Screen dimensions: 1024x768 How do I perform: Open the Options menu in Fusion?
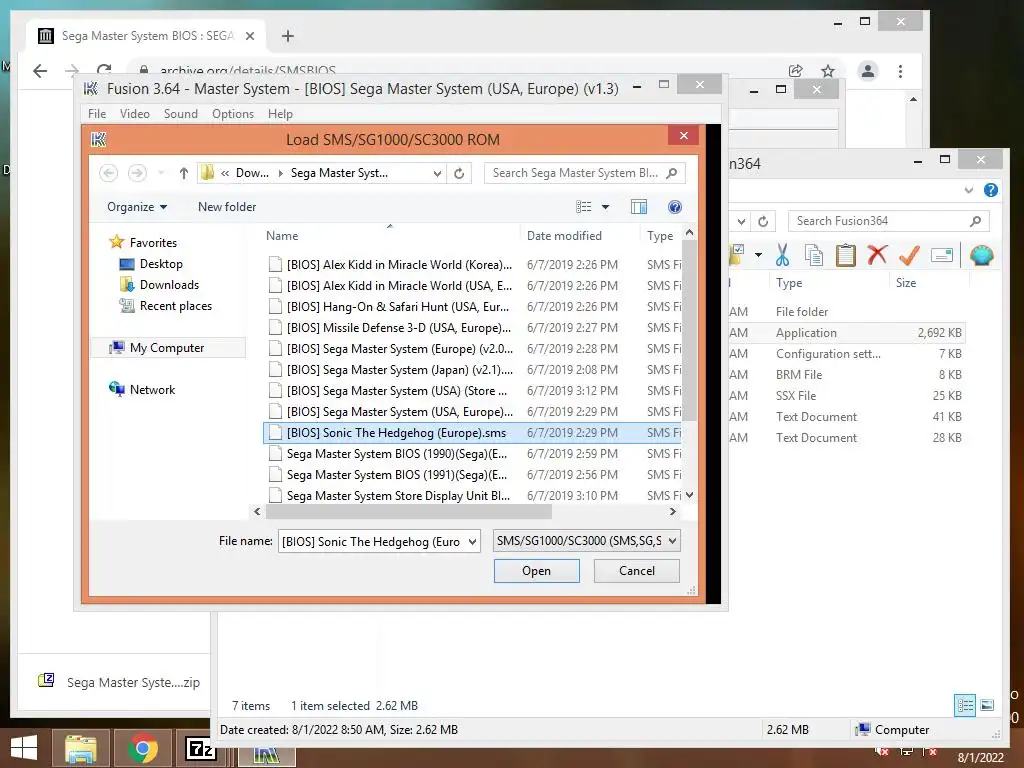coord(232,114)
